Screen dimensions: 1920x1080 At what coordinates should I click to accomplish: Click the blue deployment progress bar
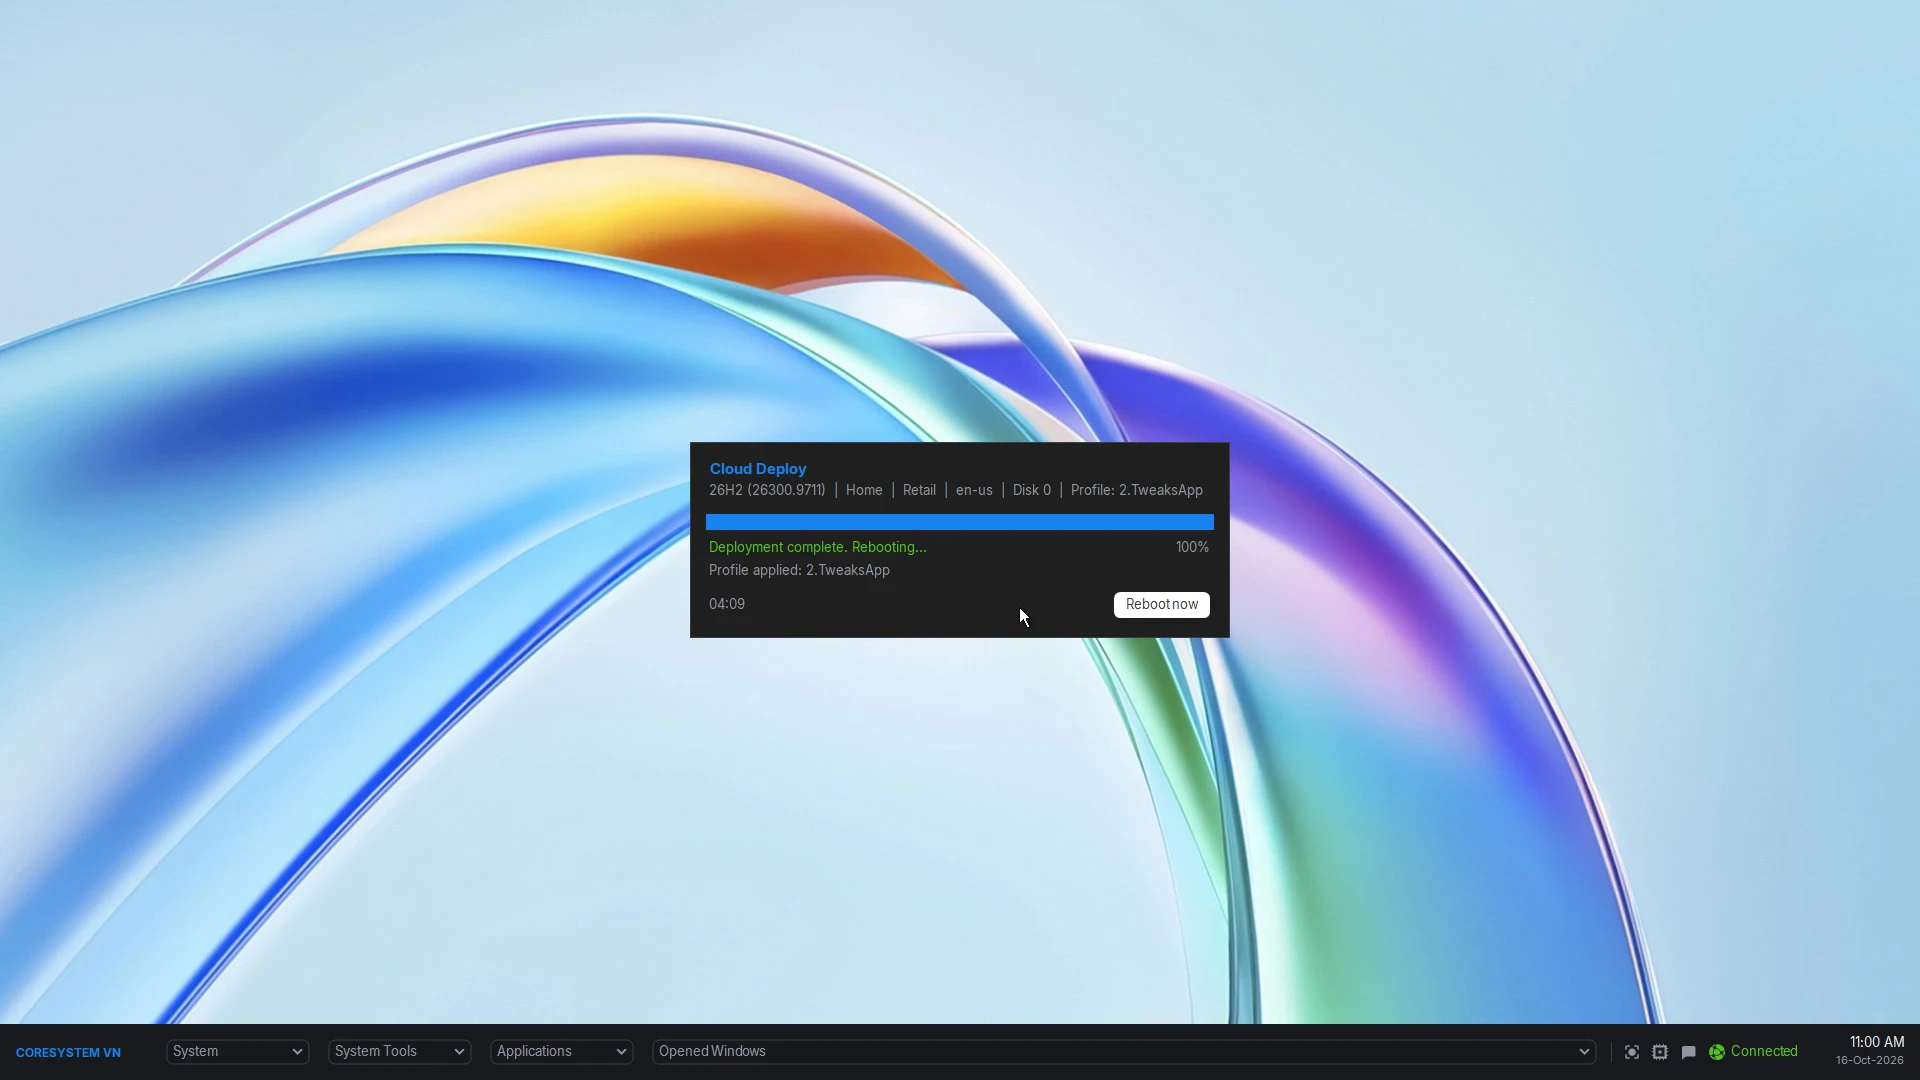(x=960, y=522)
